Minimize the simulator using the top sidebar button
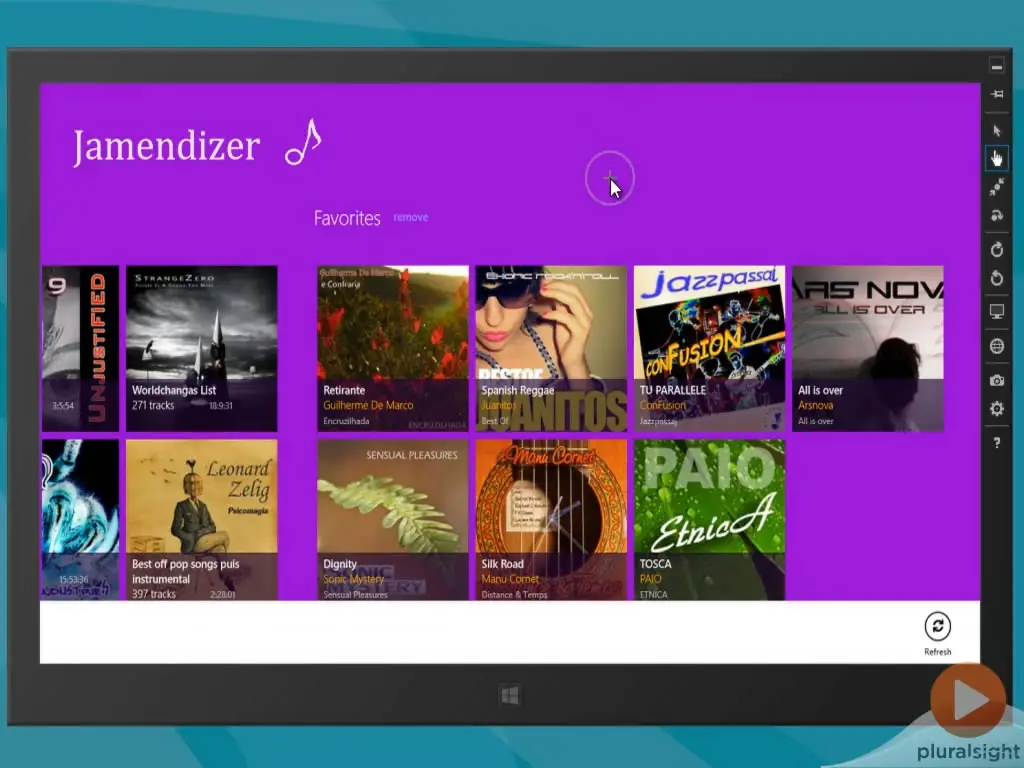The height and width of the screenshot is (768, 1024). click(996, 66)
